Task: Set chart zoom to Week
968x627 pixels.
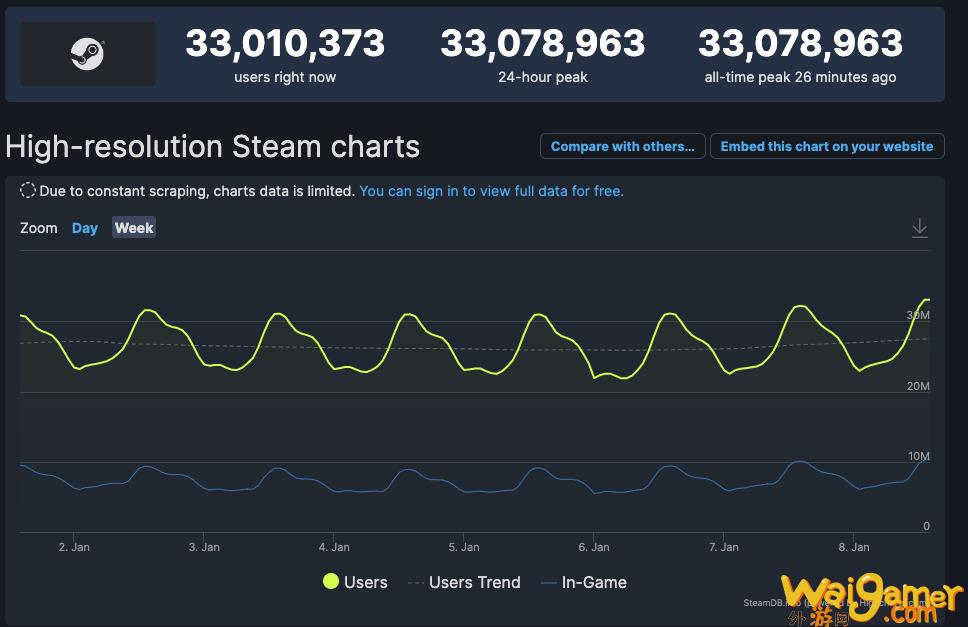Action: (x=134, y=227)
